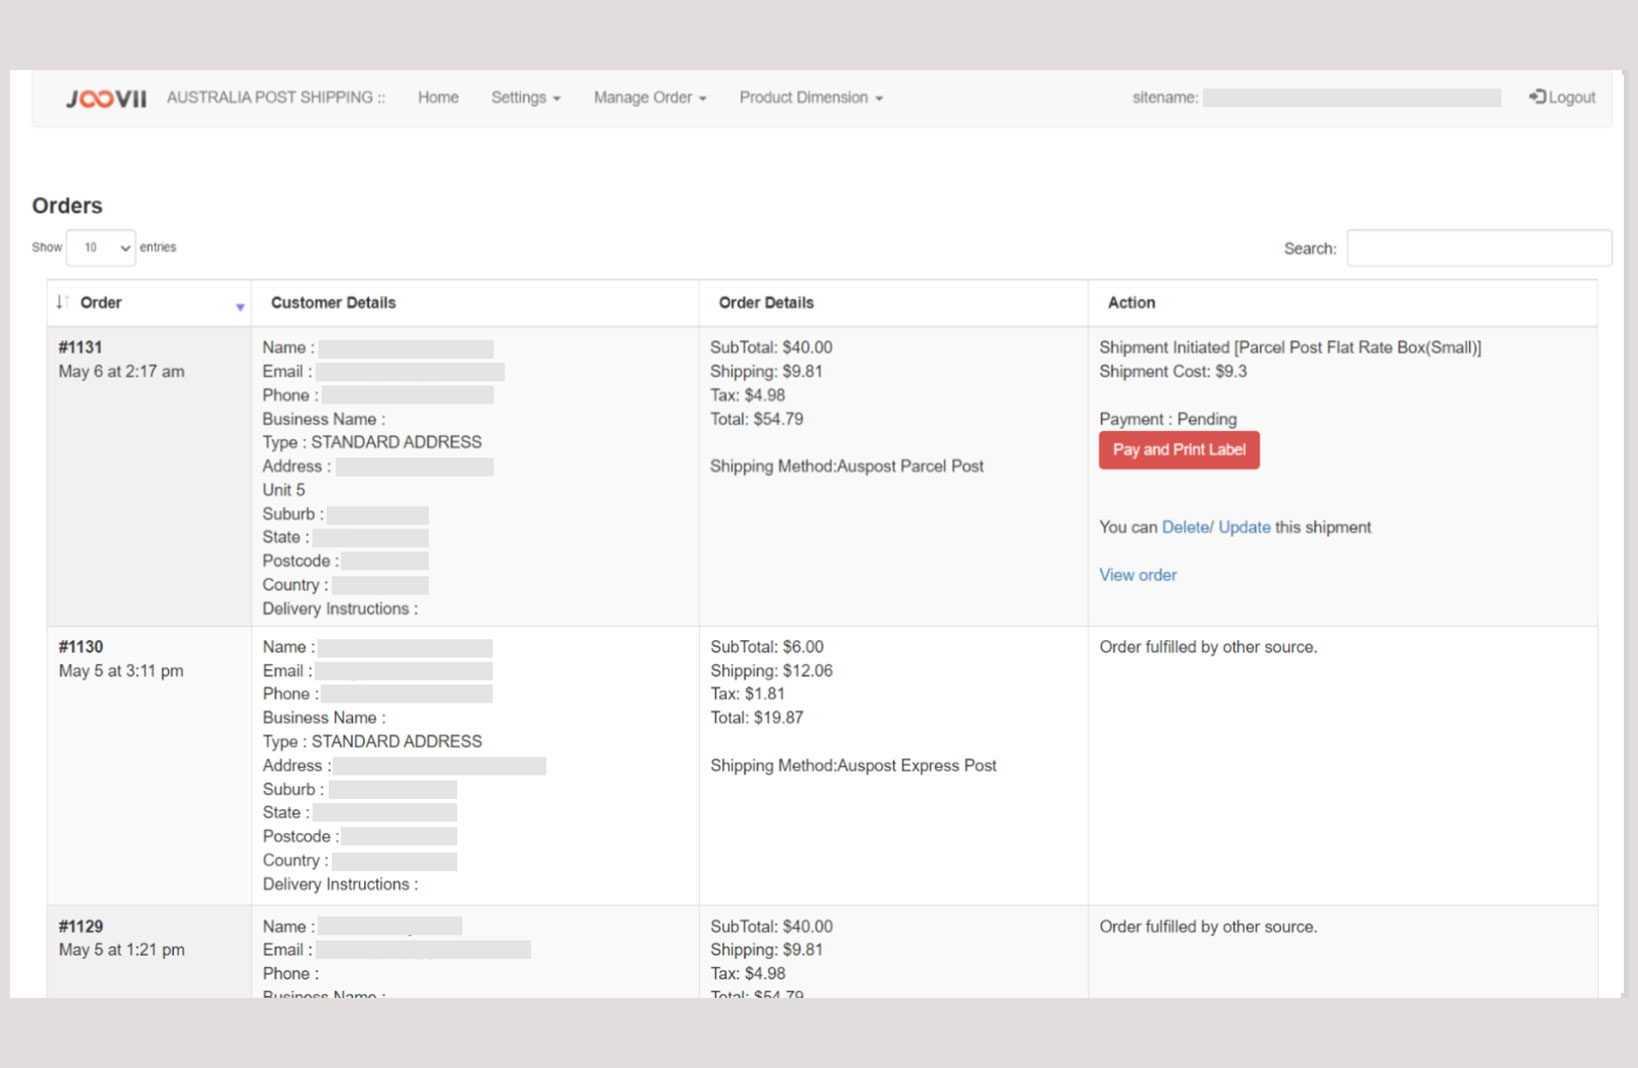Open the Home menu item
1638x1068 pixels.
pos(438,97)
